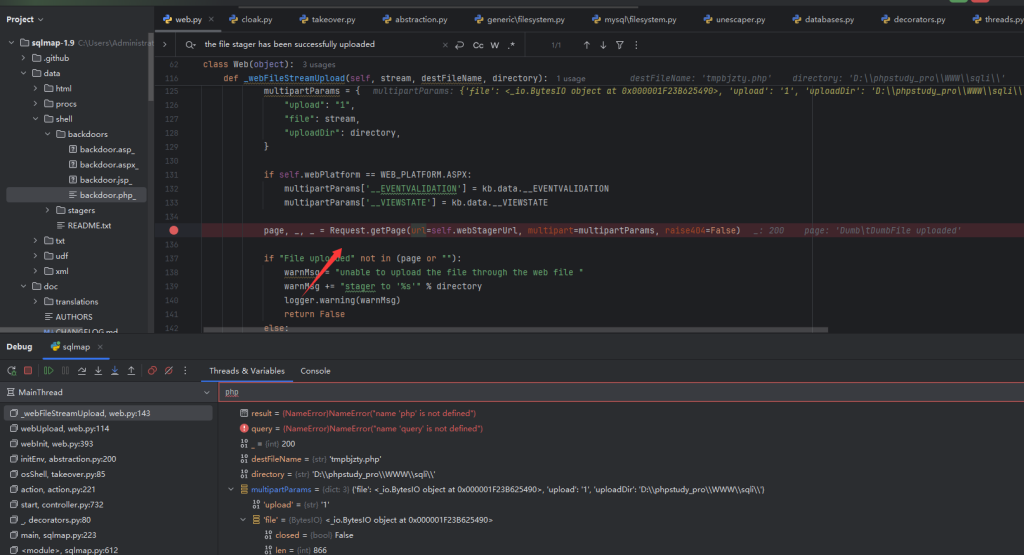Open the View Breakpoints icon
Image resolution: width=1024 pixels, height=555 pixels.
pyautogui.click(x=153, y=370)
